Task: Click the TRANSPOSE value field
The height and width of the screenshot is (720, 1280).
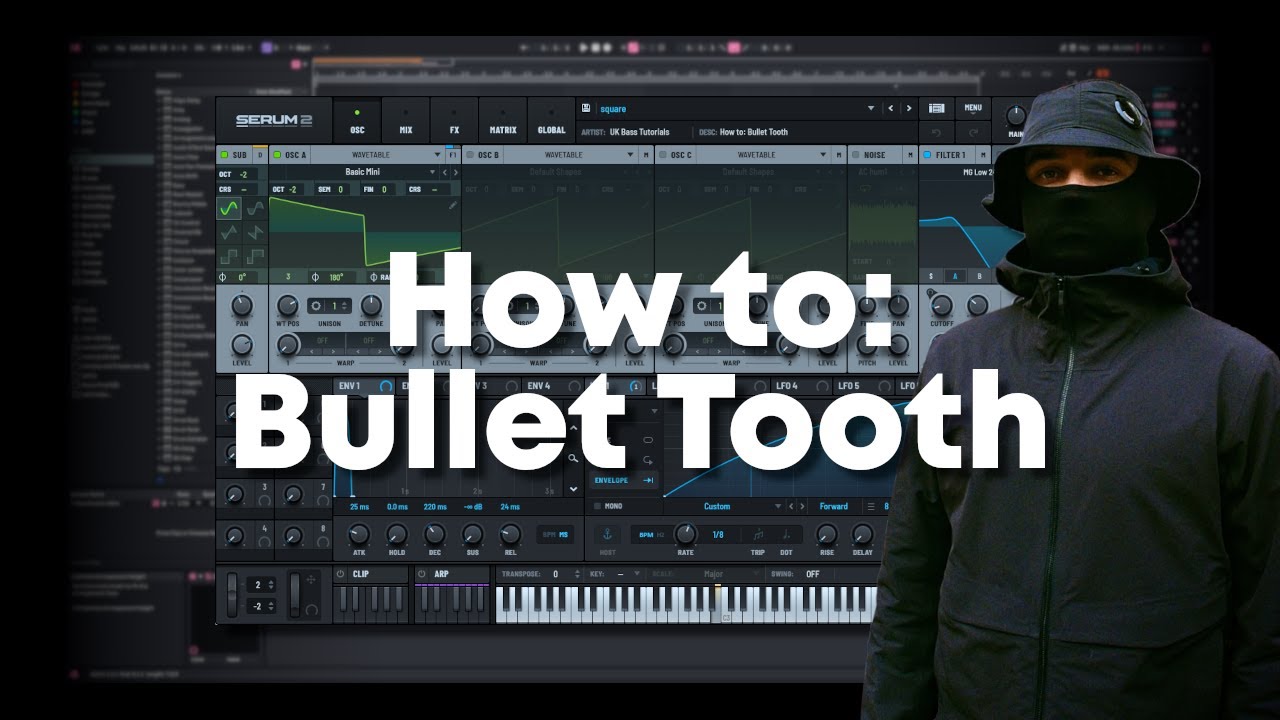Action: coord(554,574)
